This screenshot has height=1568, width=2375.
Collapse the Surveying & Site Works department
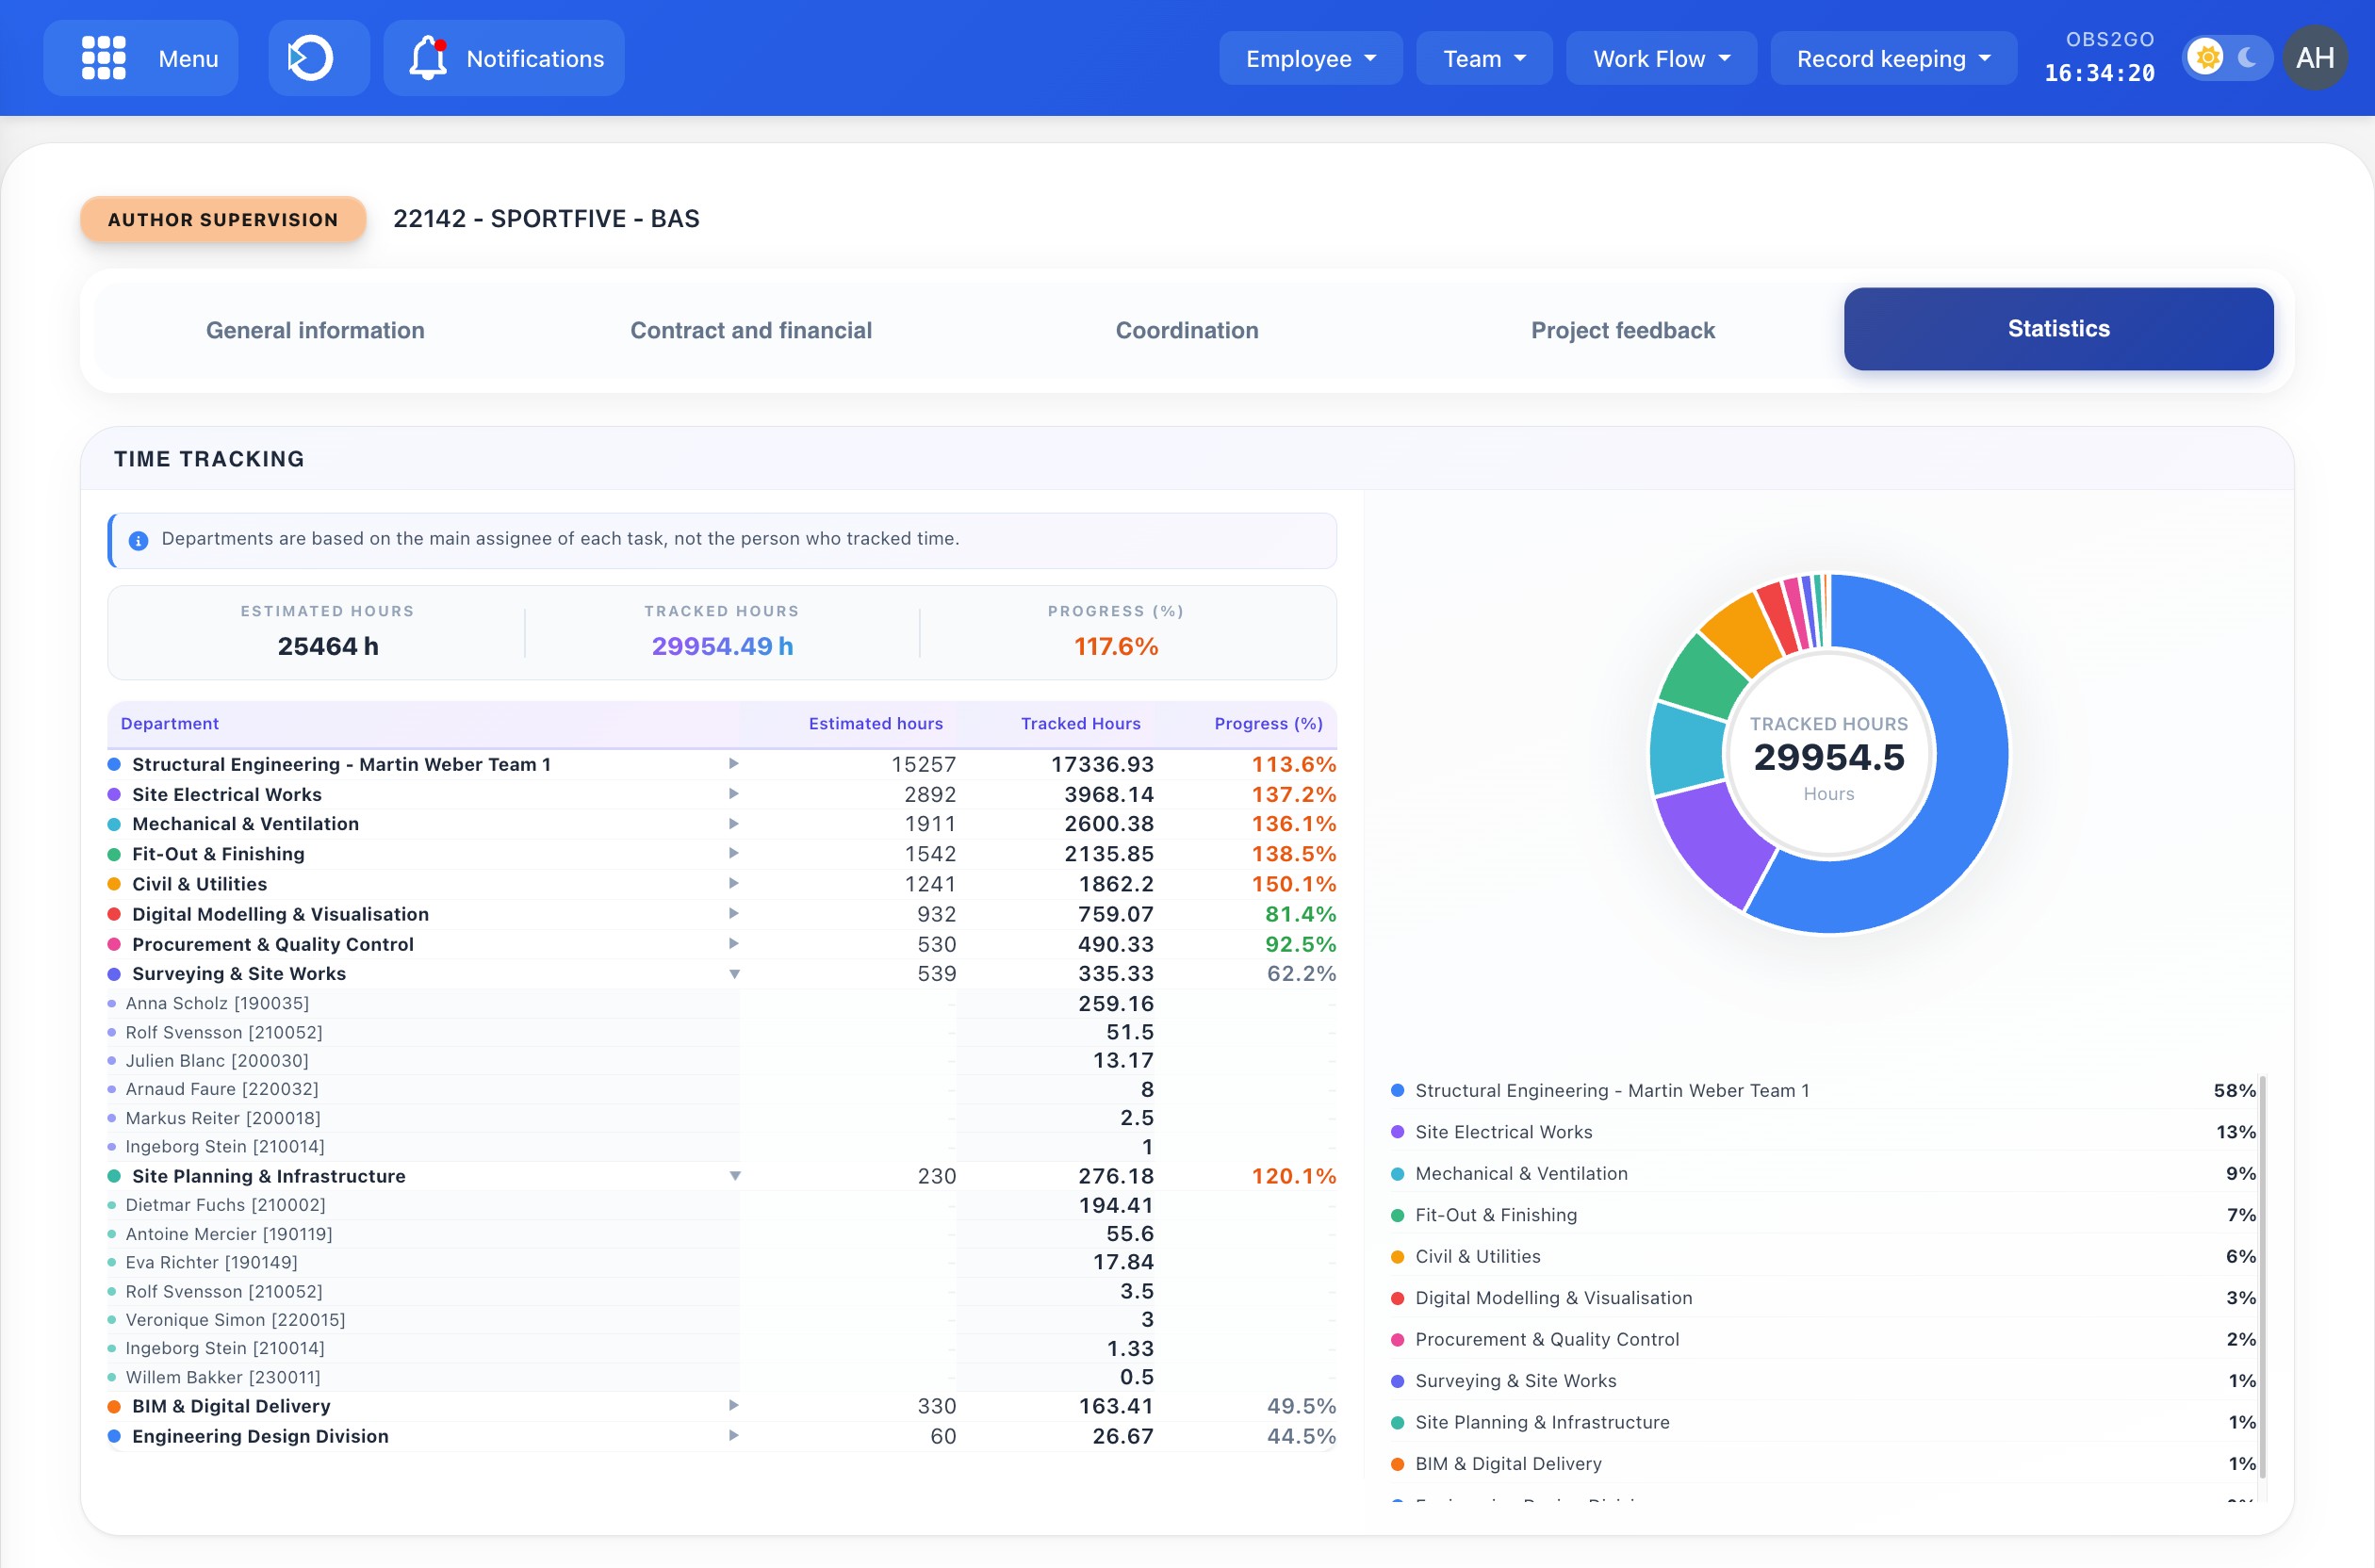[x=736, y=973]
